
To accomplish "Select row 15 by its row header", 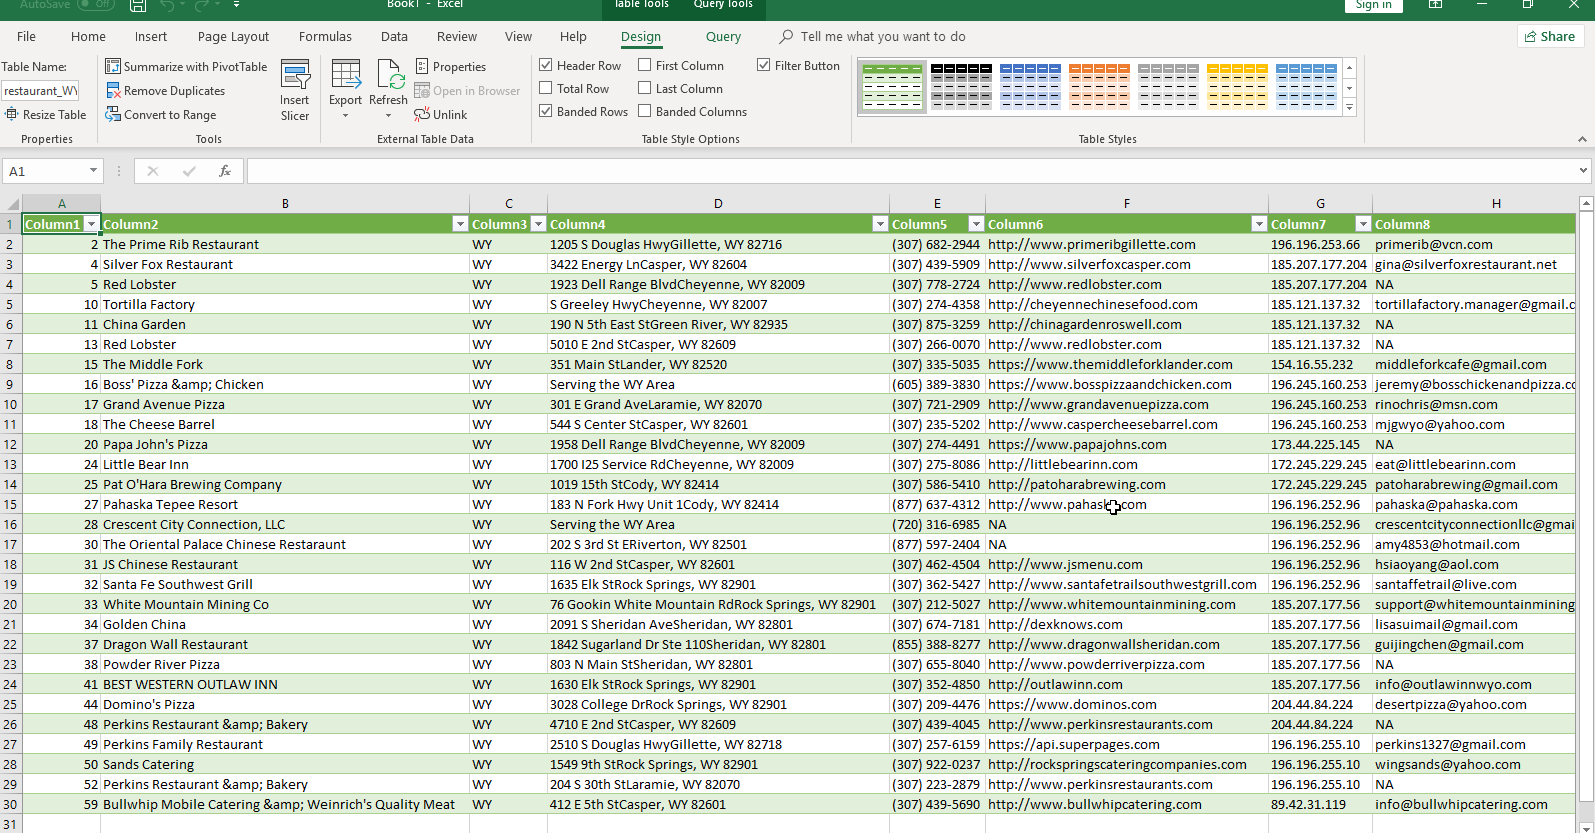I will click(11, 504).
